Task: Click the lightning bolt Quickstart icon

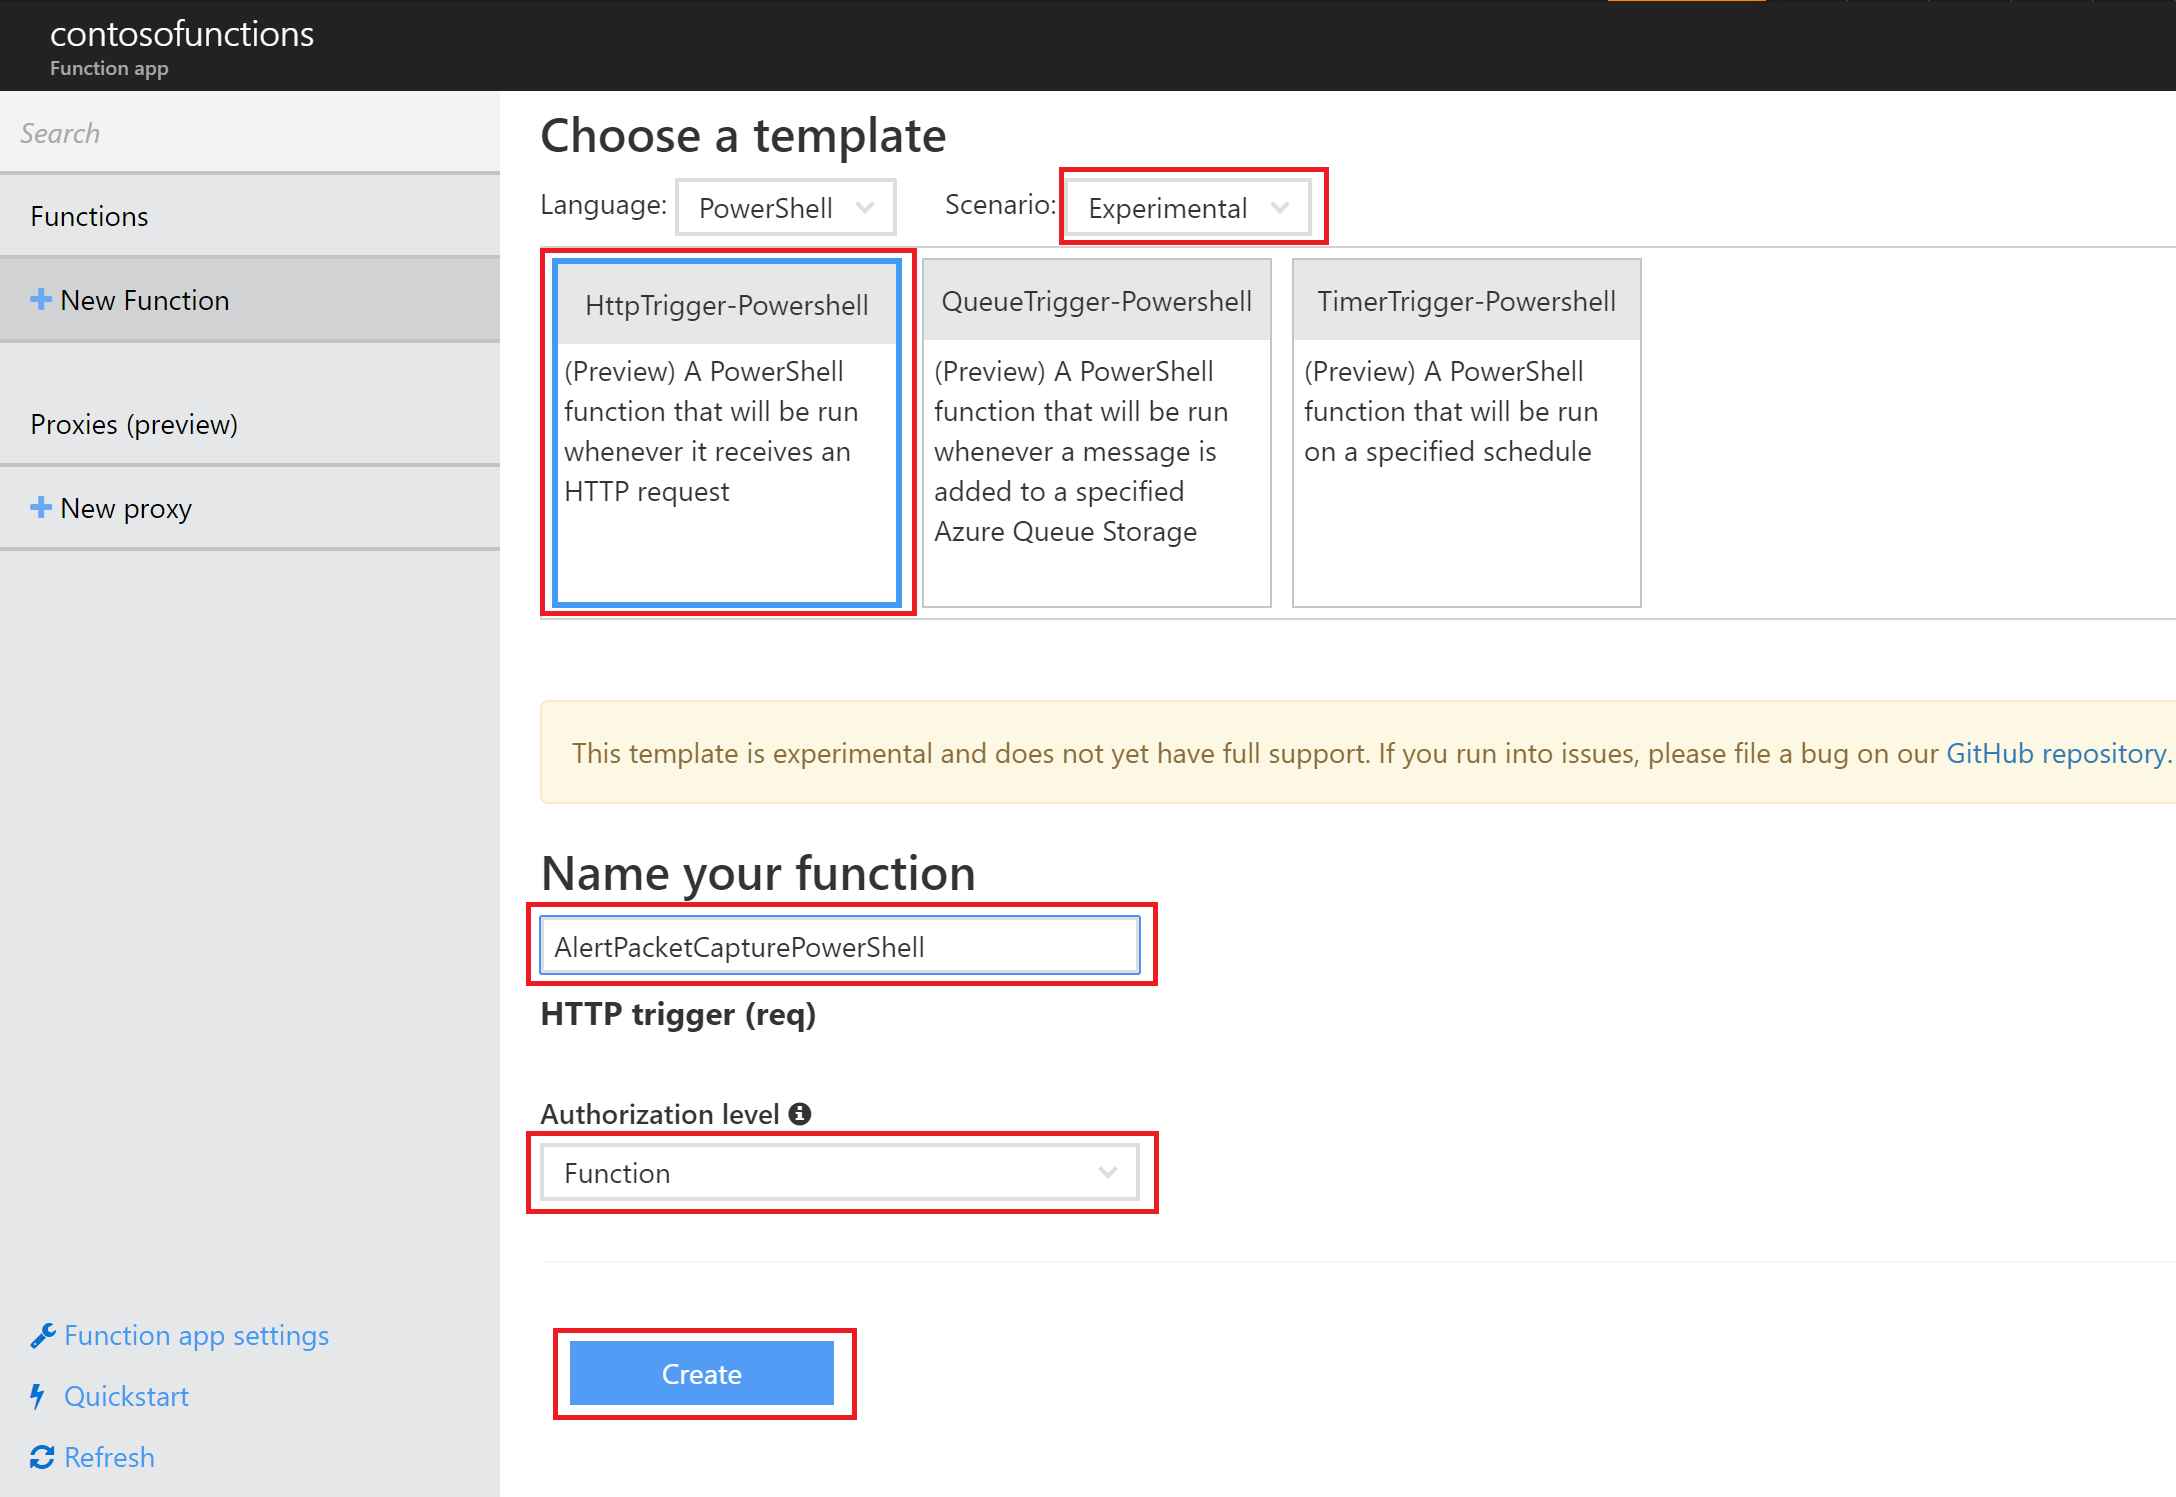Action: (38, 1396)
